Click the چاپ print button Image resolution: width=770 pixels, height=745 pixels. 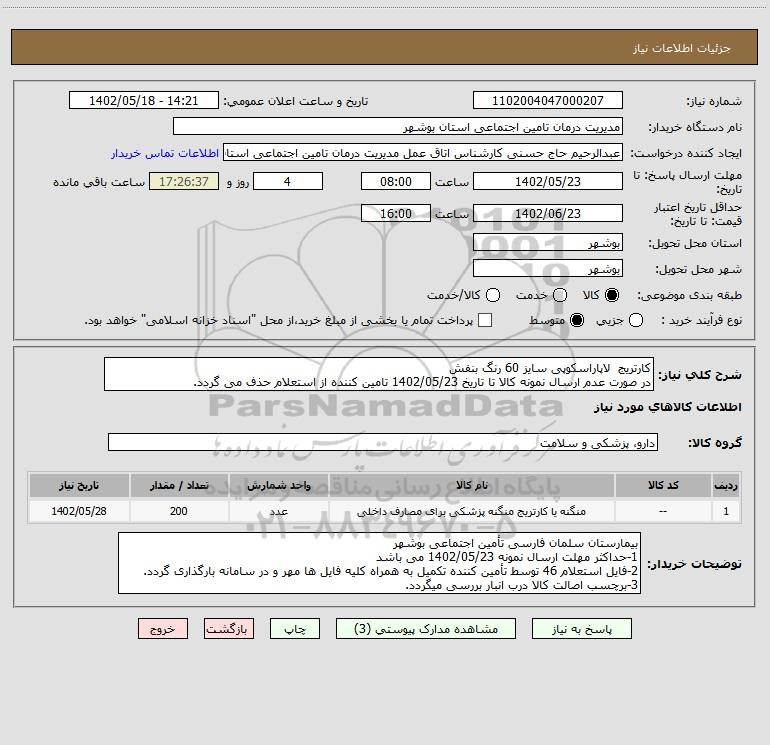(x=295, y=629)
